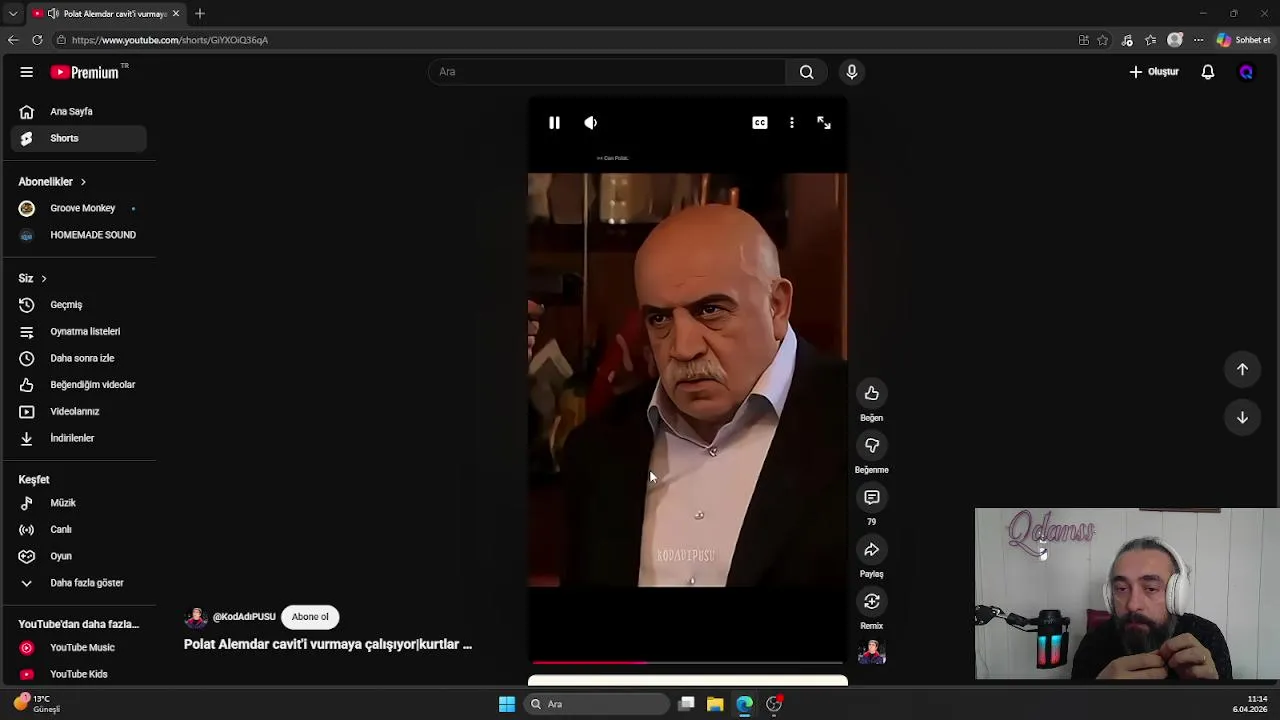The height and width of the screenshot is (720, 1280).
Task: Open the YouTube hamburger guide menu
Action: (27, 72)
